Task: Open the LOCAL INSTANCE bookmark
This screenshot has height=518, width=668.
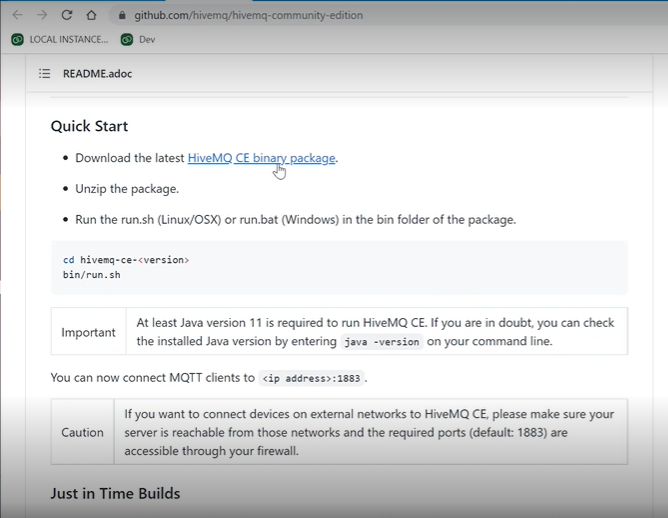Action: coord(60,40)
